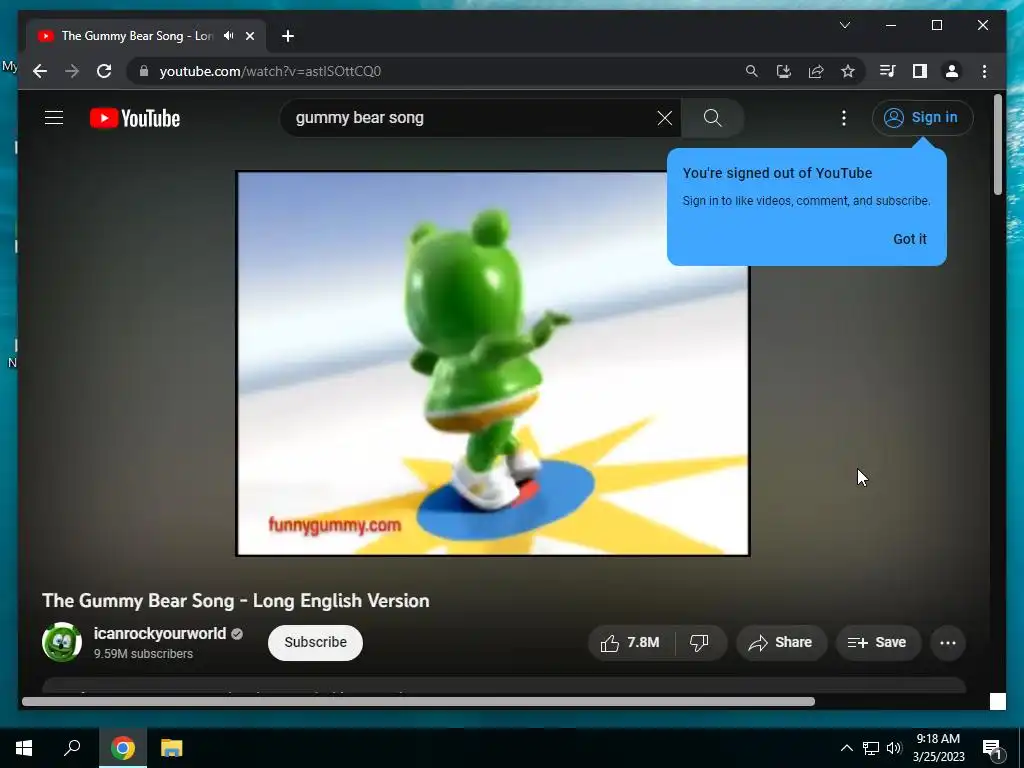Open Windows Start menu
The image size is (1024, 768).
pos(24,748)
